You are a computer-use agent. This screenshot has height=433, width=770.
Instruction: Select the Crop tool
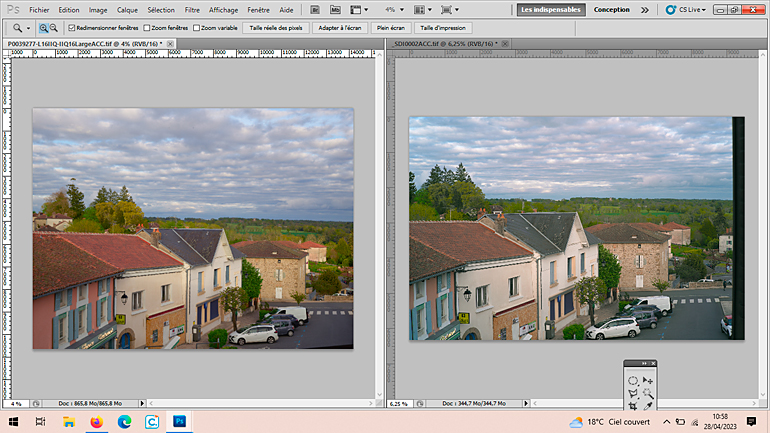[x=633, y=406]
